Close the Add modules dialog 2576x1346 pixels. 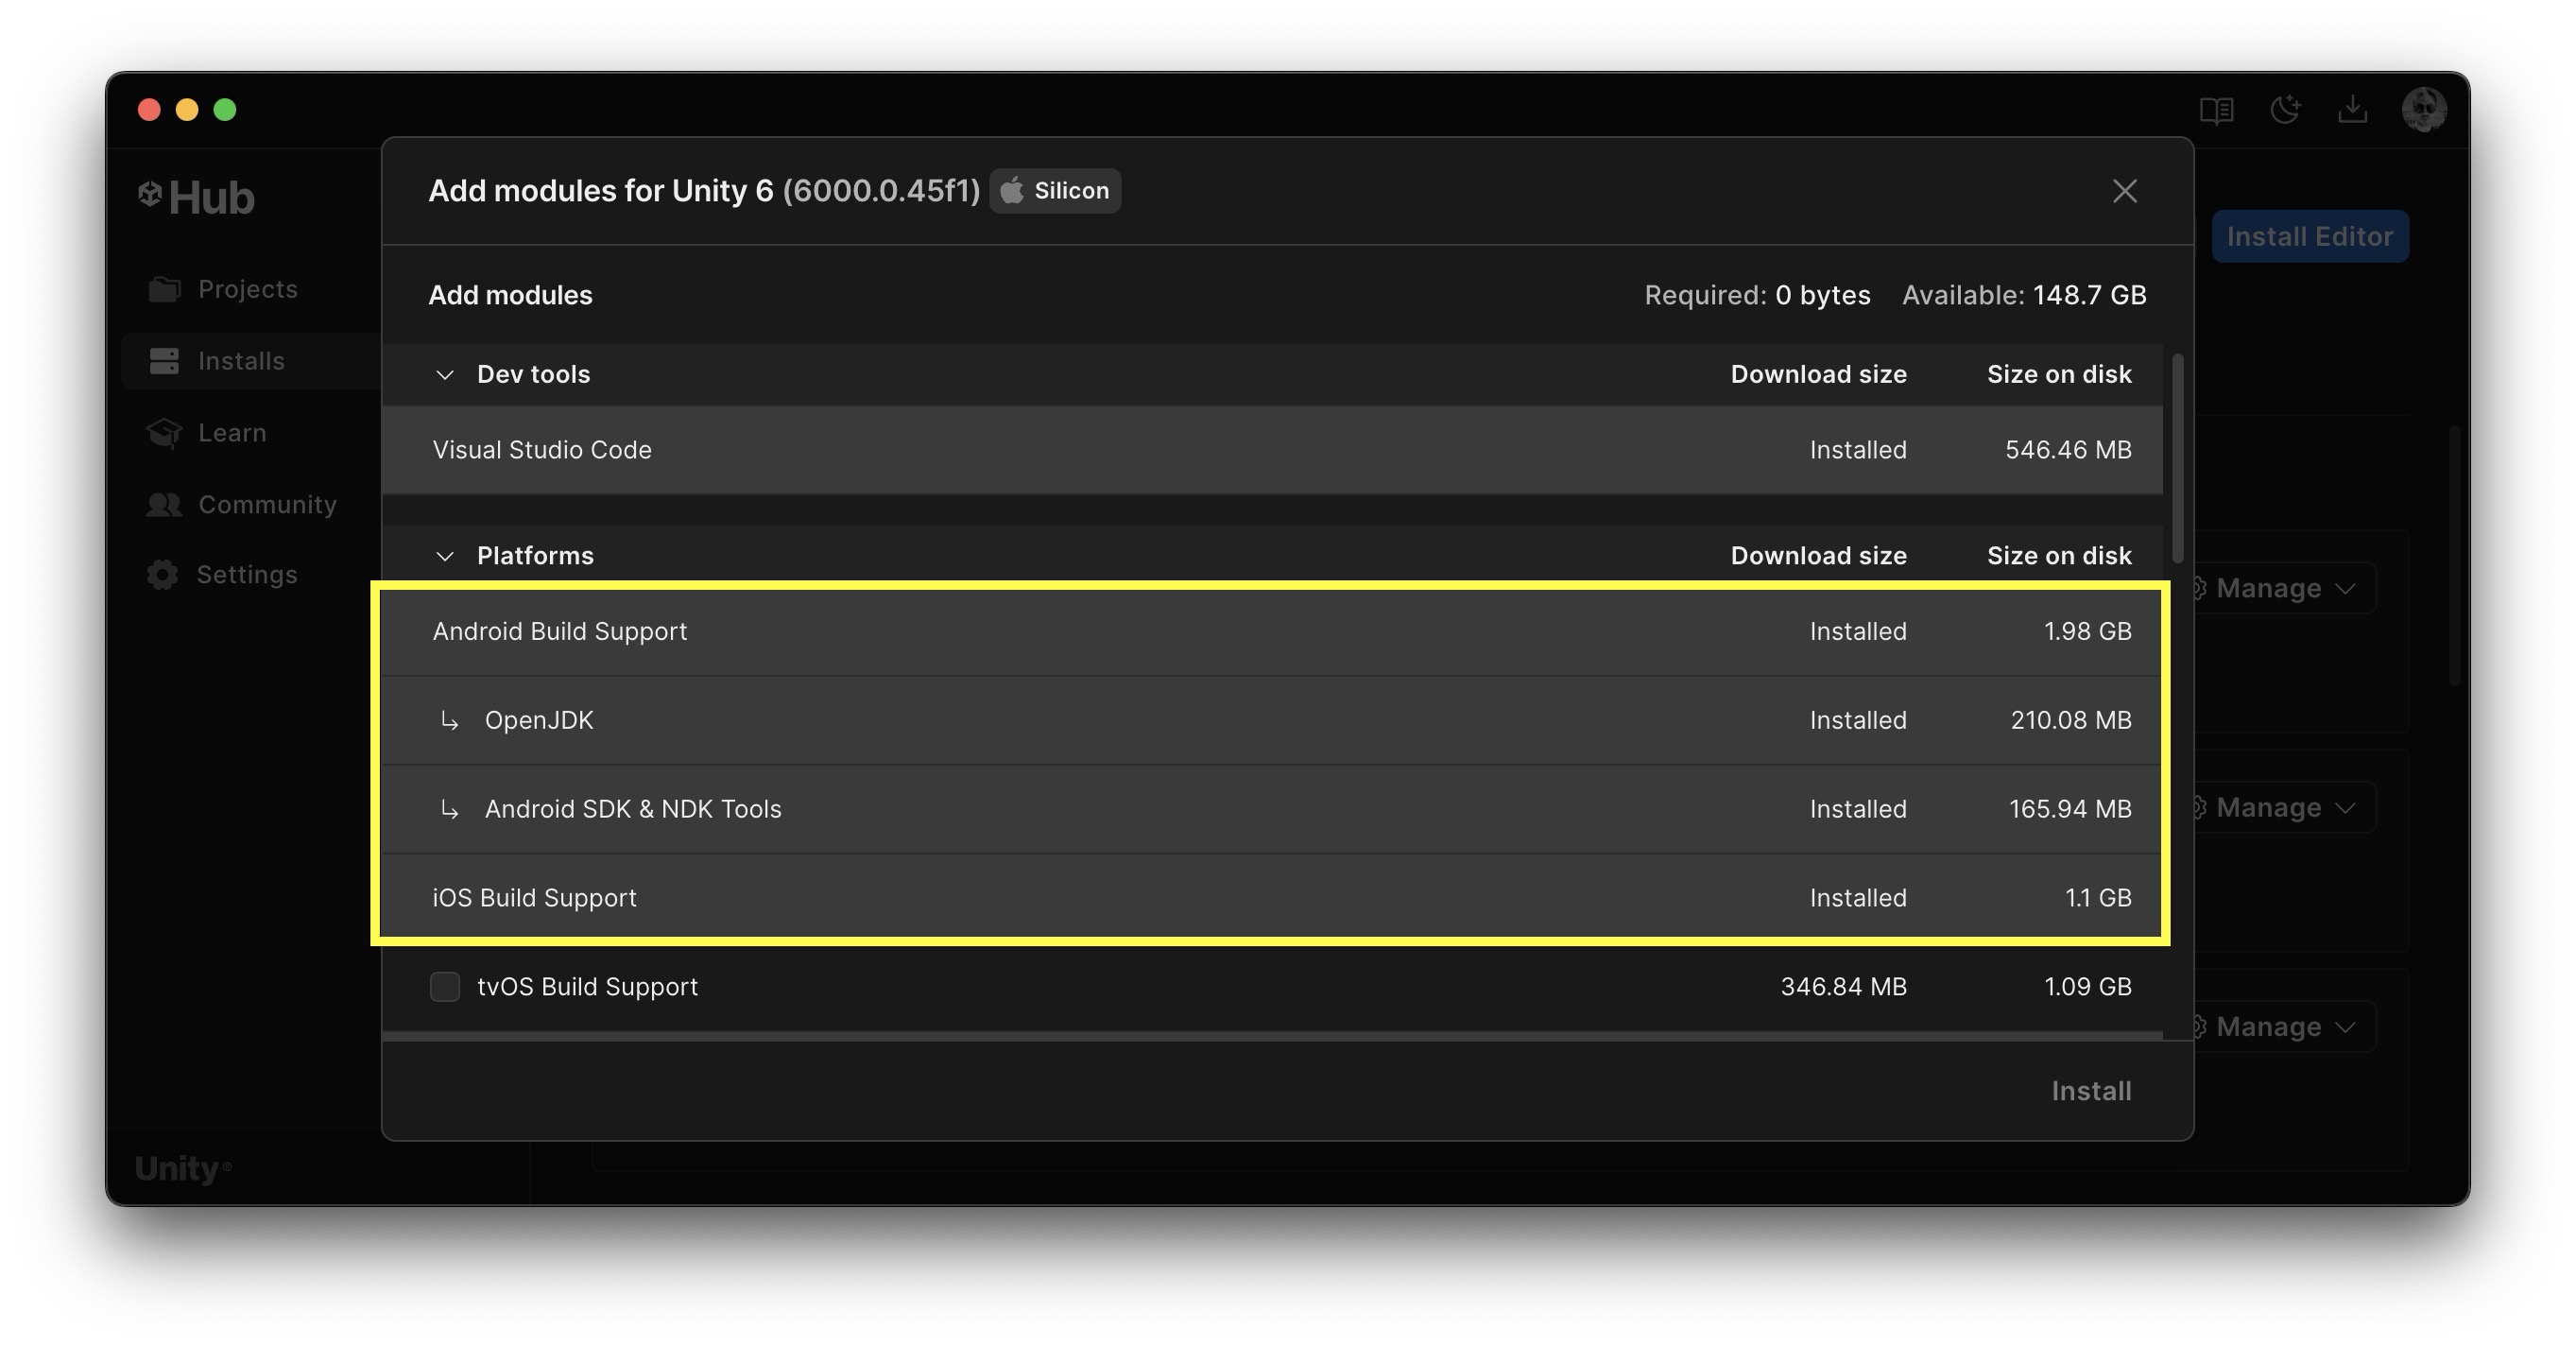2124,191
